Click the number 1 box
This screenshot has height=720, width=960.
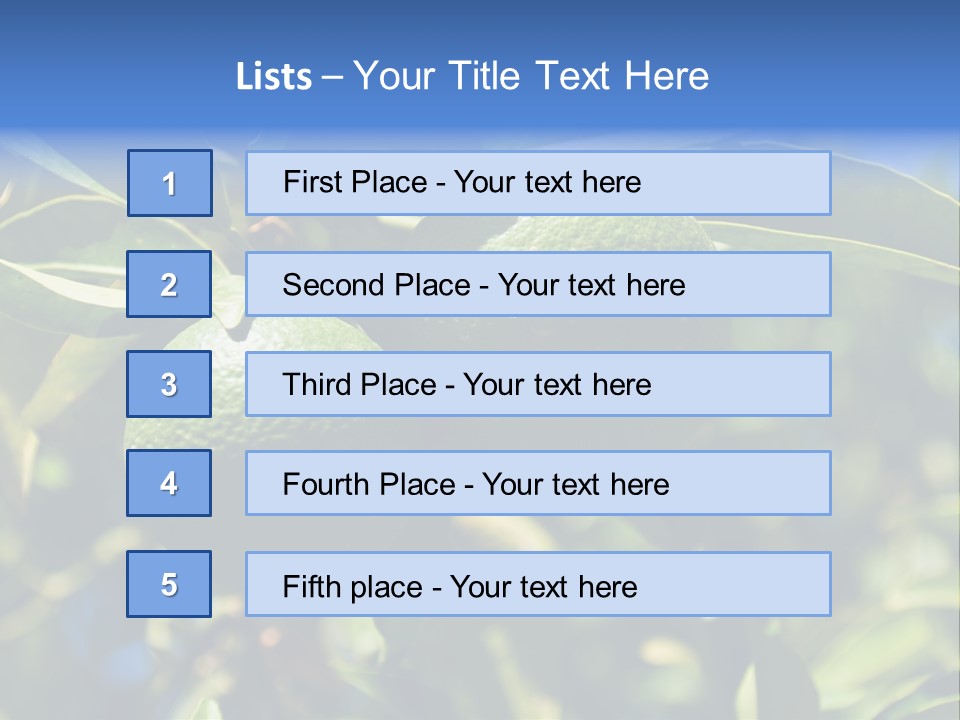click(x=170, y=183)
